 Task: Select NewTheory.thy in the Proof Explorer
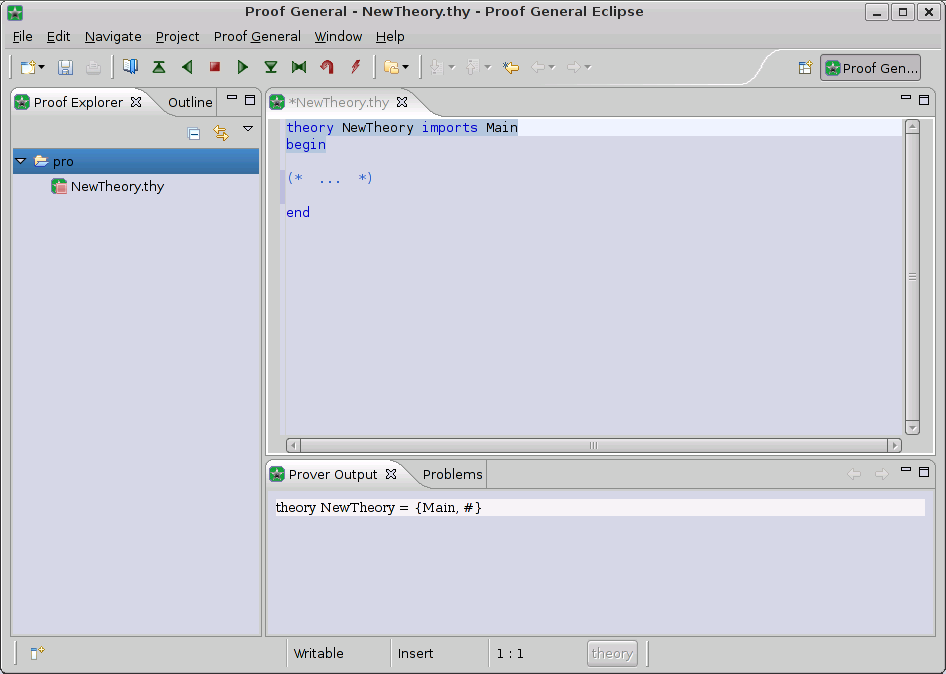point(117,186)
